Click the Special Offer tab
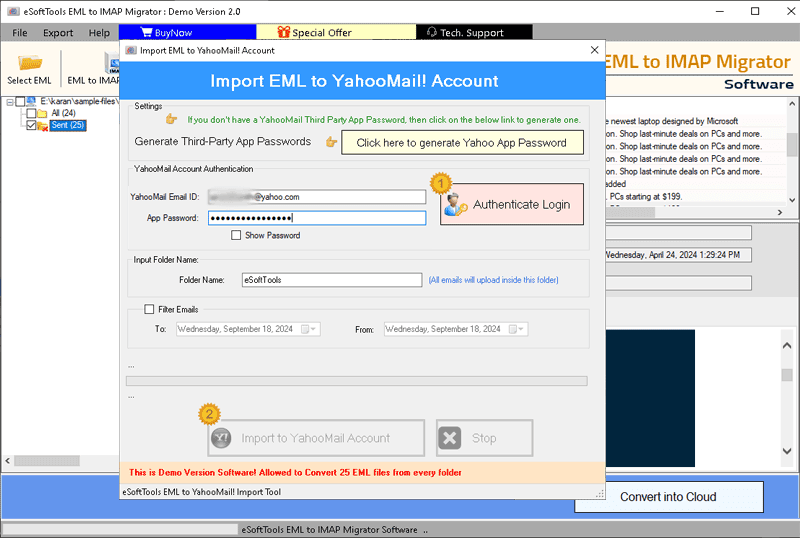 tap(336, 32)
